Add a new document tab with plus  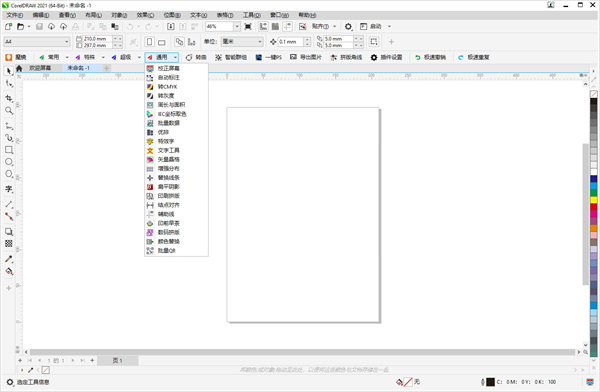[x=107, y=68]
